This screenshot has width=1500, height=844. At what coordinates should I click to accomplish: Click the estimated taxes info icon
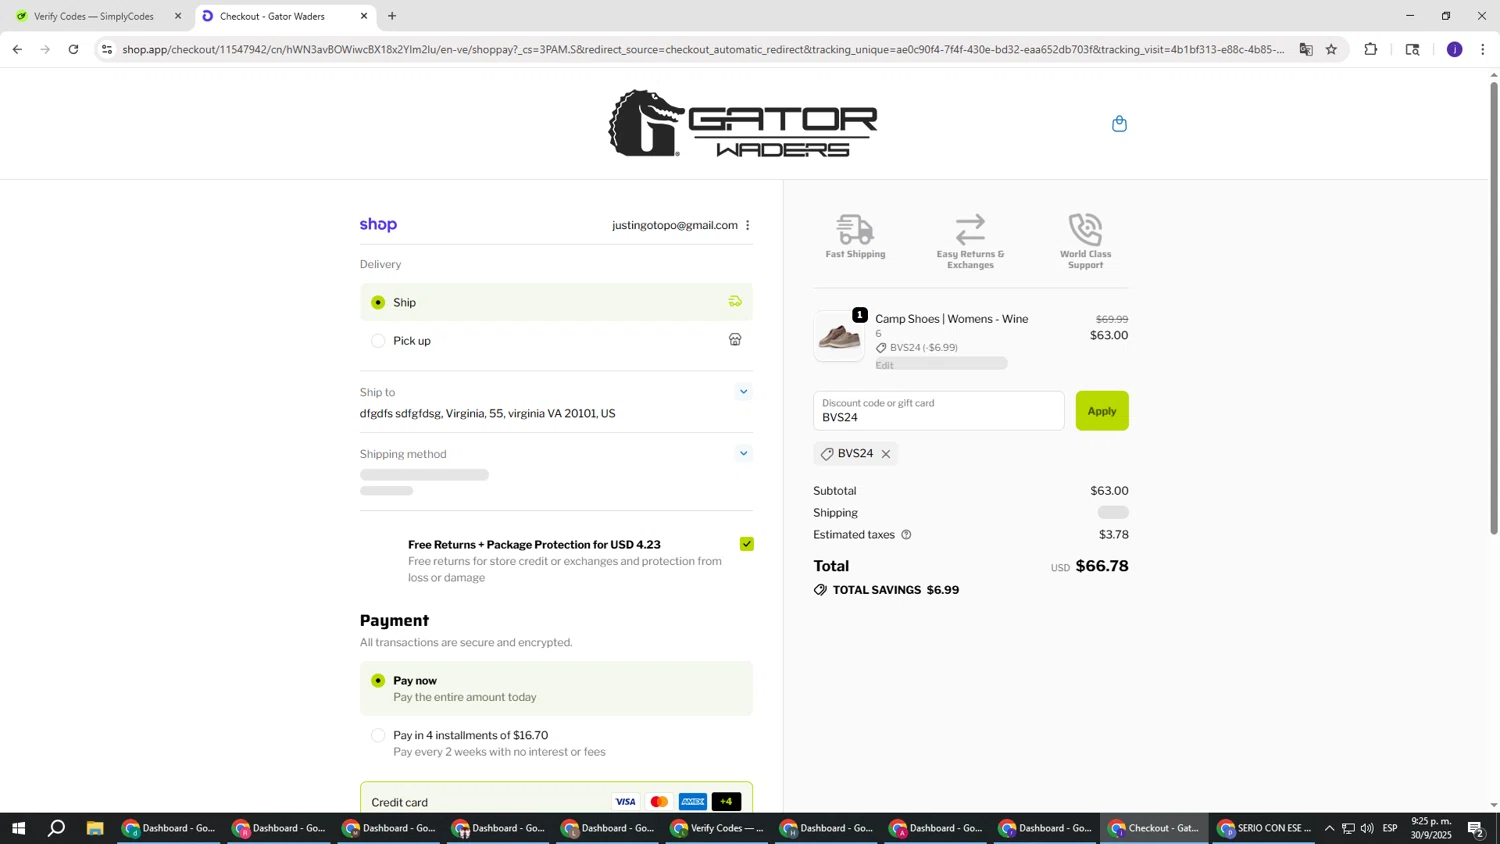[x=906, y=535]
